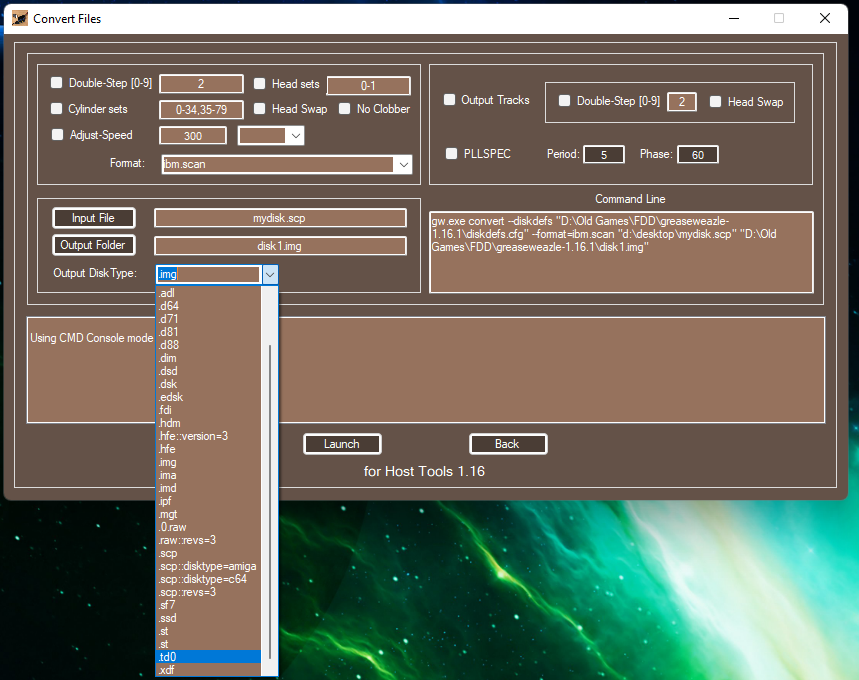Tick the Adjust-Speed checkbox

pyautogui.click(x=57, y=135)
